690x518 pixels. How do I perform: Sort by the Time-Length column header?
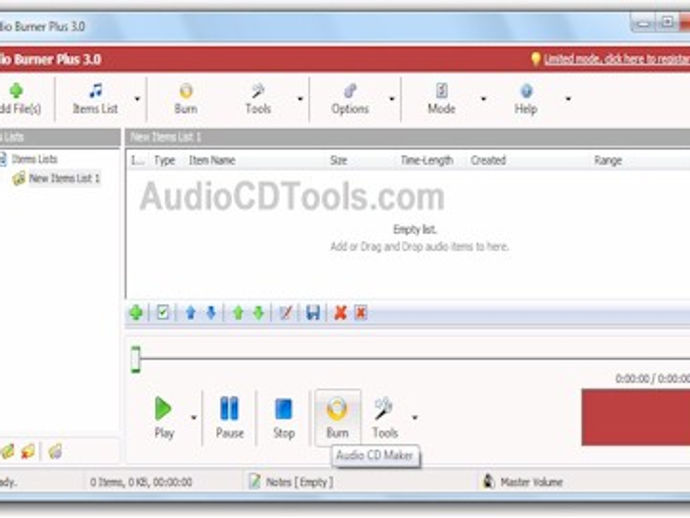pos(427,160)
